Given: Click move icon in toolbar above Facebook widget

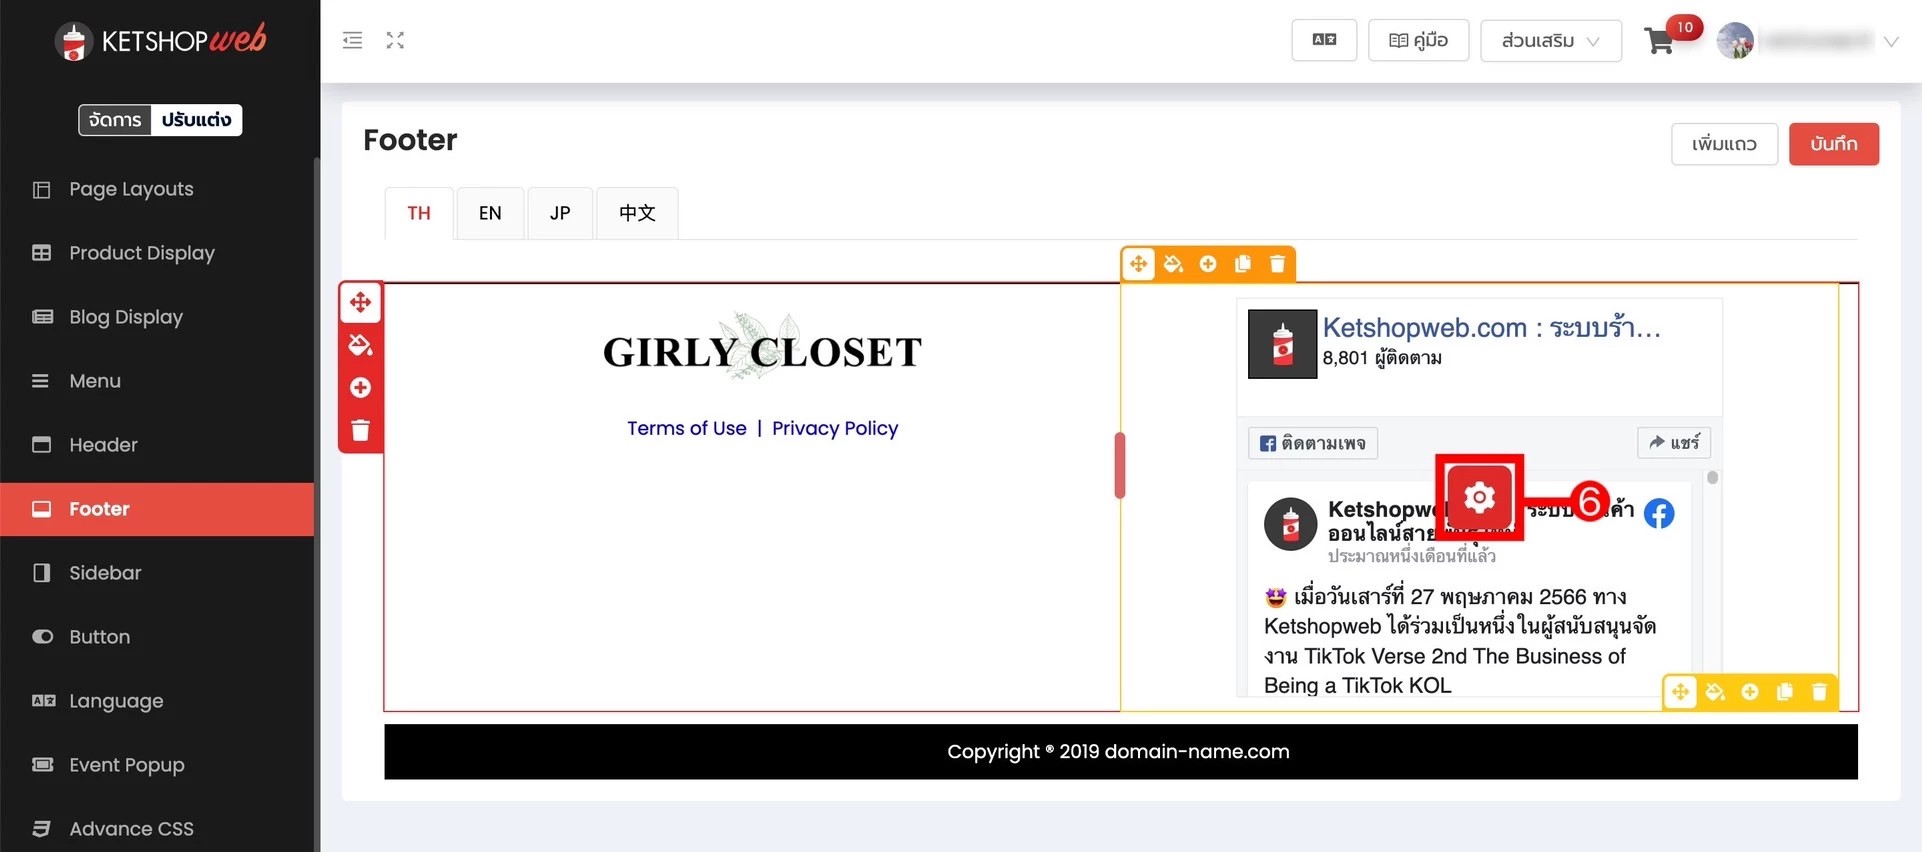Looking at the screenshot, I should 1139,264.
